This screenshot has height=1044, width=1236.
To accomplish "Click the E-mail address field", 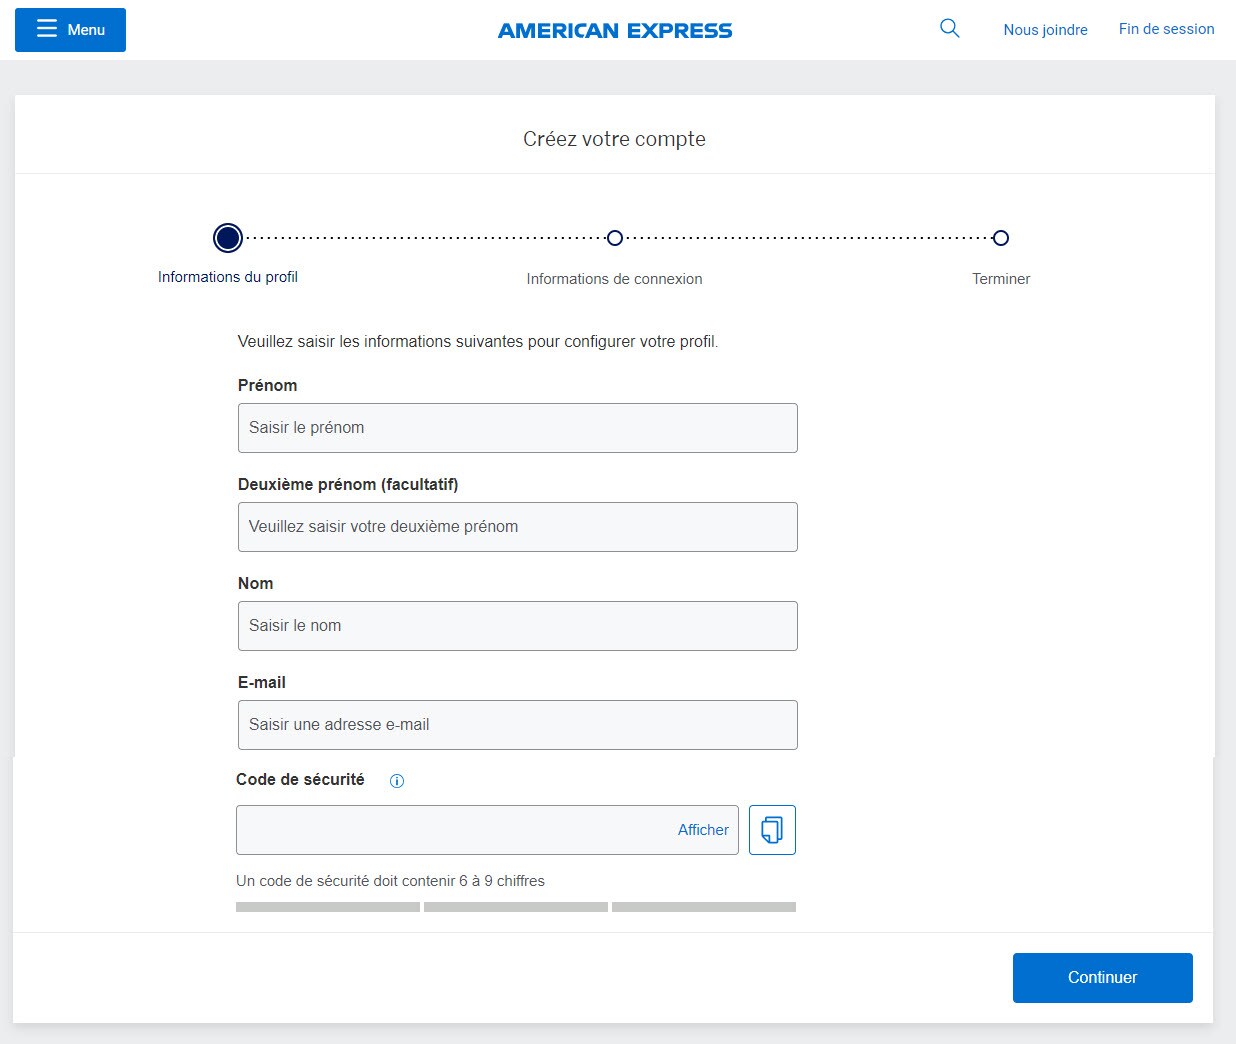I will coord(517,725).
